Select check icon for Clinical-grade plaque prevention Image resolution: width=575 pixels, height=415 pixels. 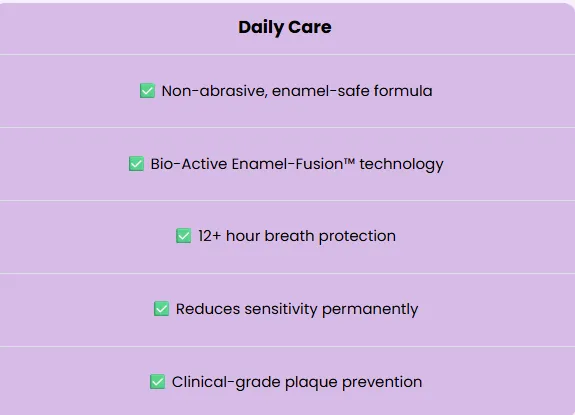pos(157,382)
